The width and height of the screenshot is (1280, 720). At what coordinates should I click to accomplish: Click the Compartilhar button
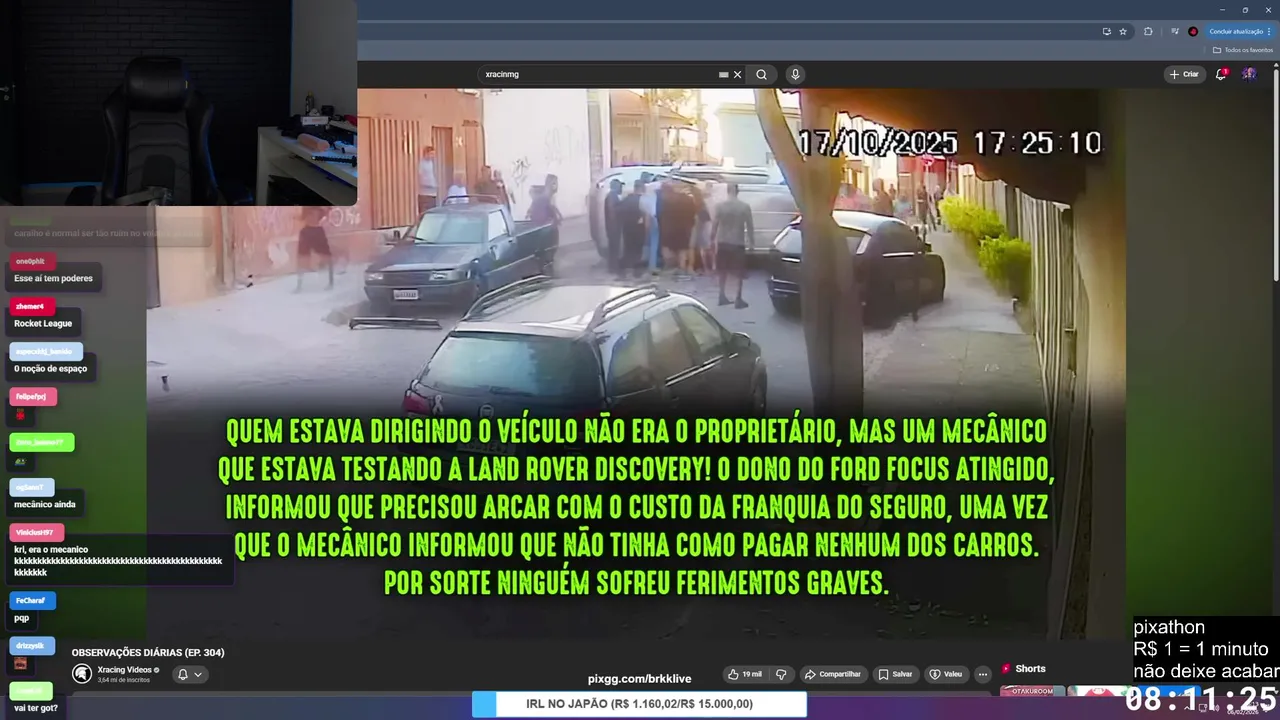(x=832, y=674)
